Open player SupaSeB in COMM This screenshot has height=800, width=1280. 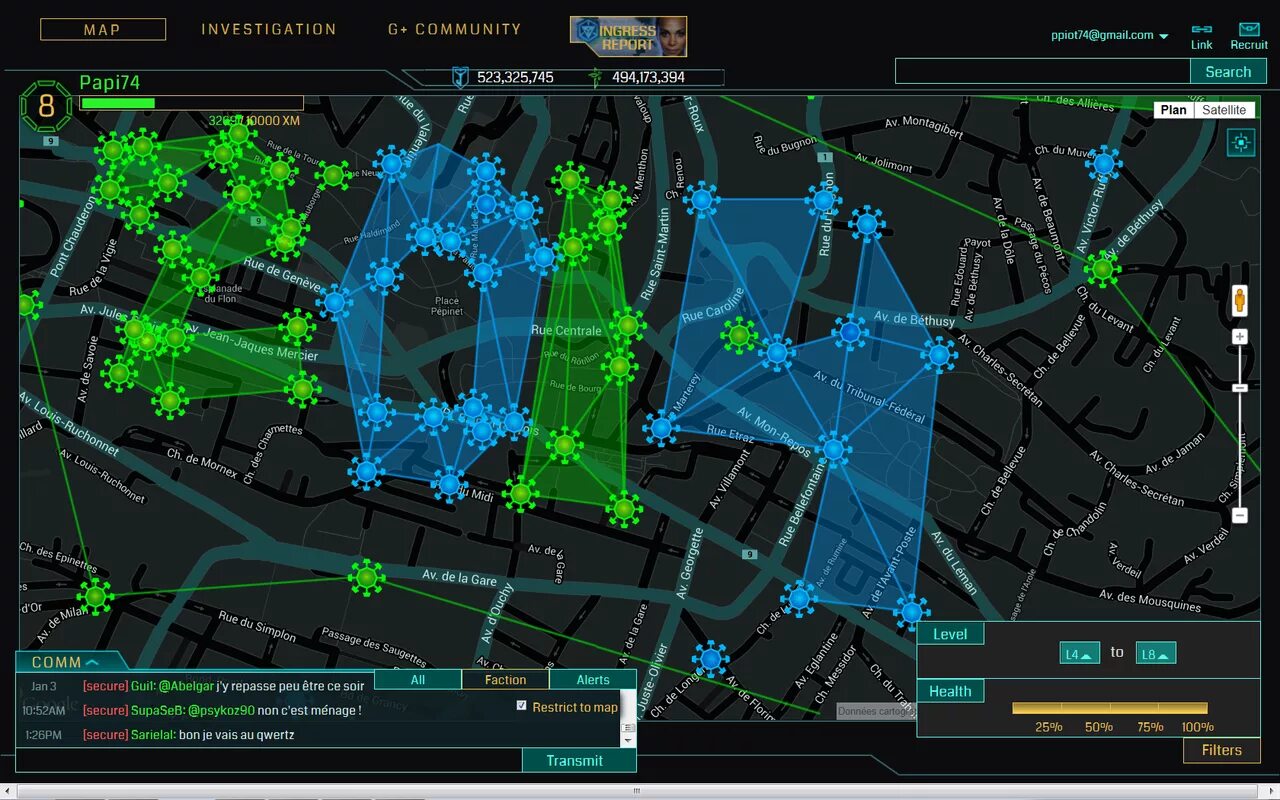coord(157,710)
